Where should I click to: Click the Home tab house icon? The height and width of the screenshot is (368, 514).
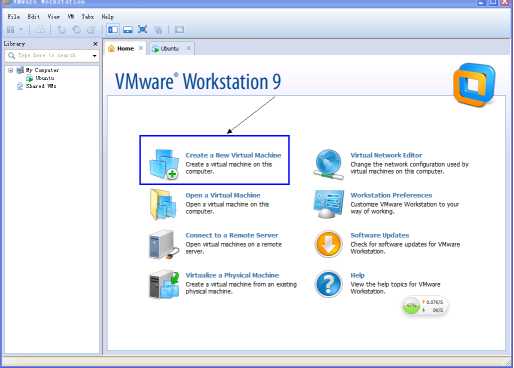pos(112,49)
